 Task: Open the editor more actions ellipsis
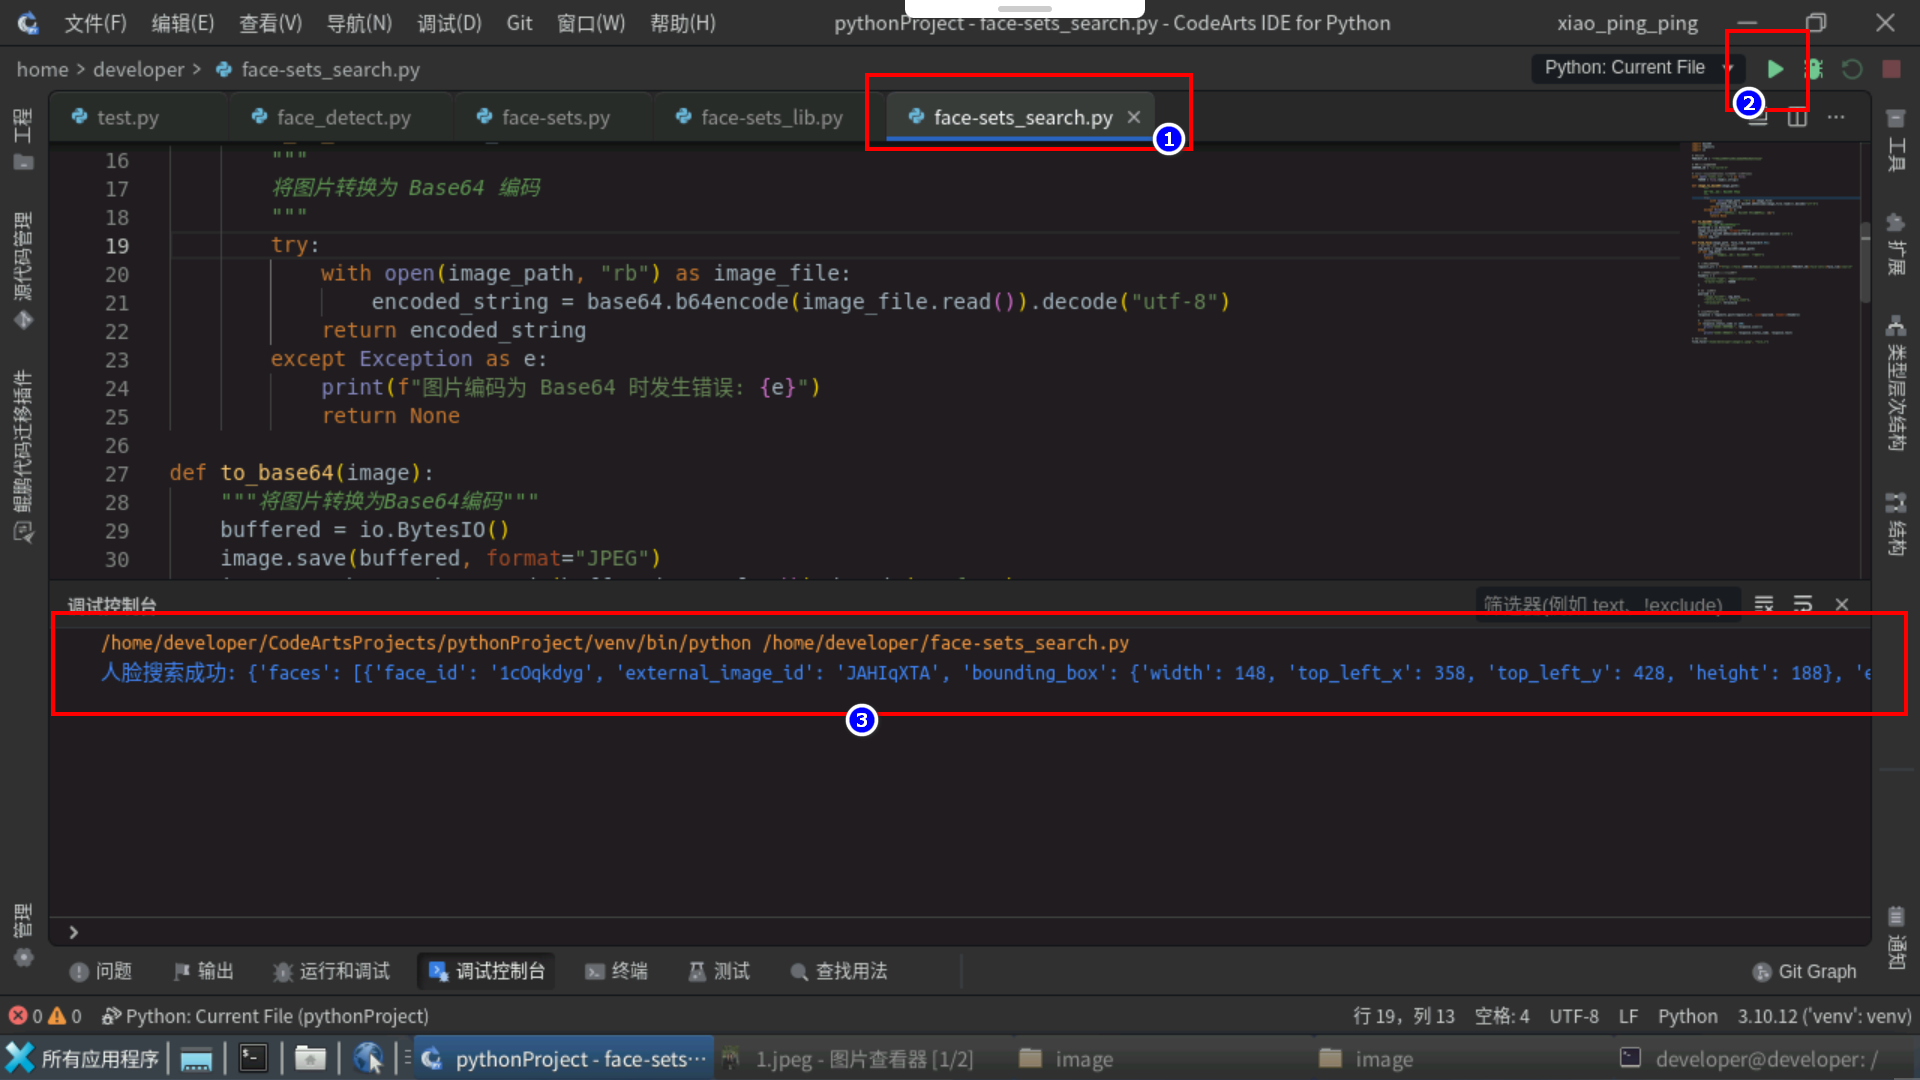coord(1836,118)
